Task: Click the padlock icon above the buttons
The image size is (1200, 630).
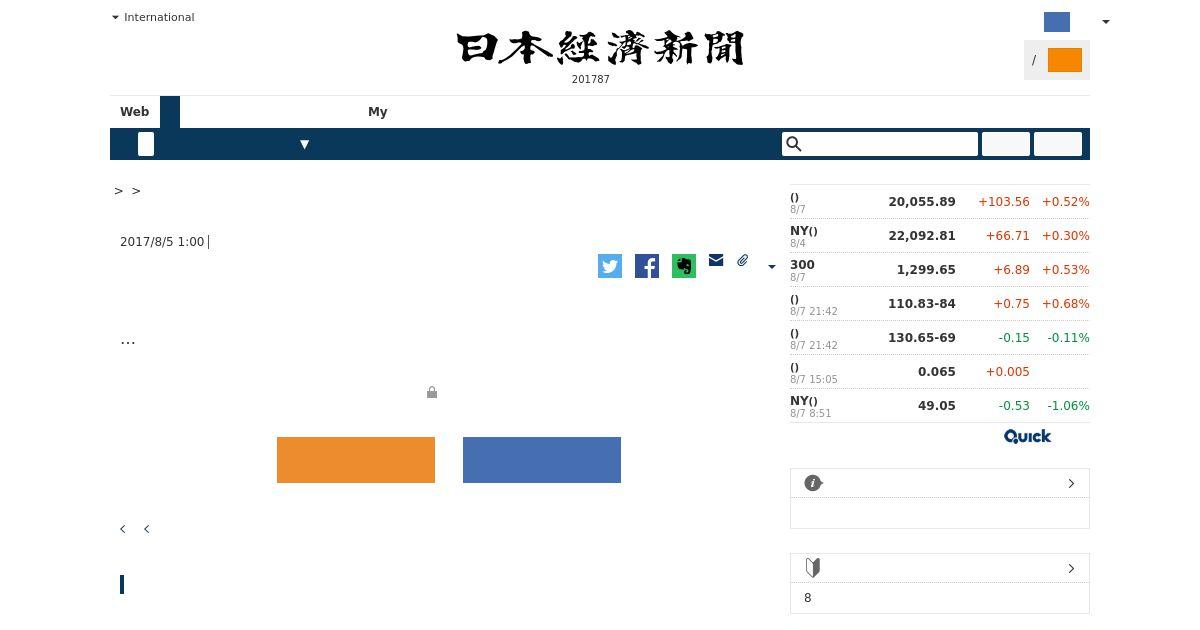Action: [x=432, y=392]
